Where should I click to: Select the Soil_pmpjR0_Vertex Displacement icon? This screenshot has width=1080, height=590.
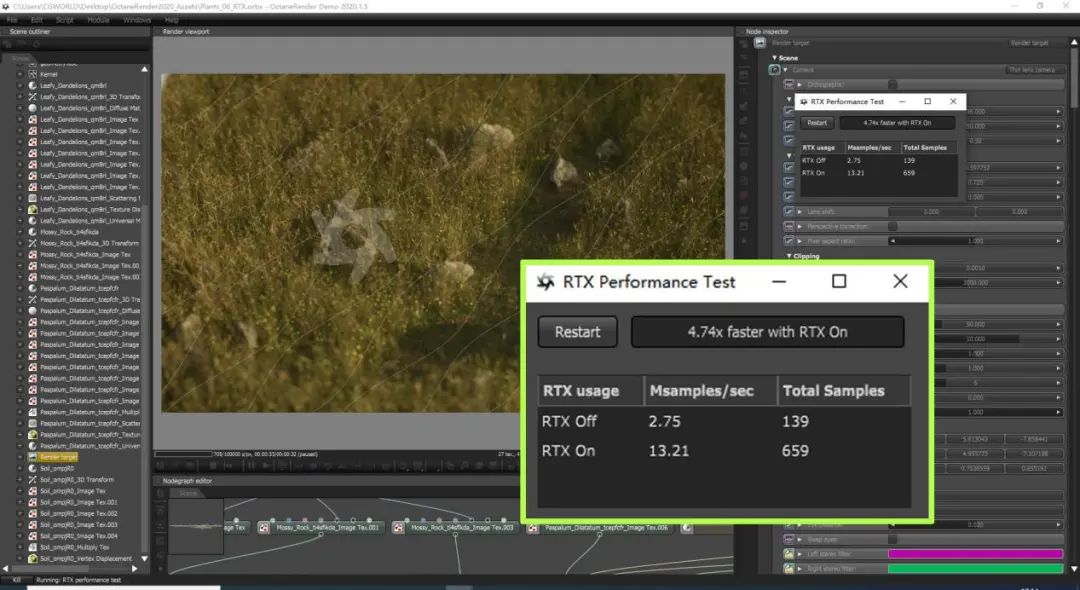32,558
